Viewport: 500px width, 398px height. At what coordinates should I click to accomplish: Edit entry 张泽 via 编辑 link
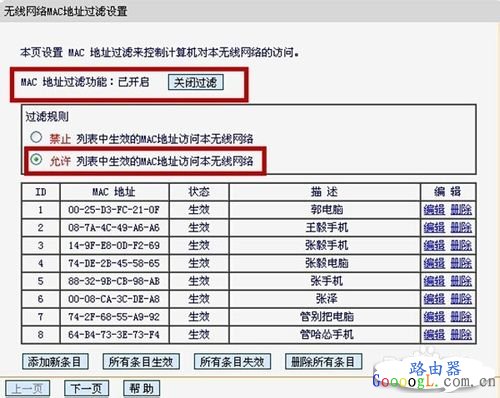point(434,299)
